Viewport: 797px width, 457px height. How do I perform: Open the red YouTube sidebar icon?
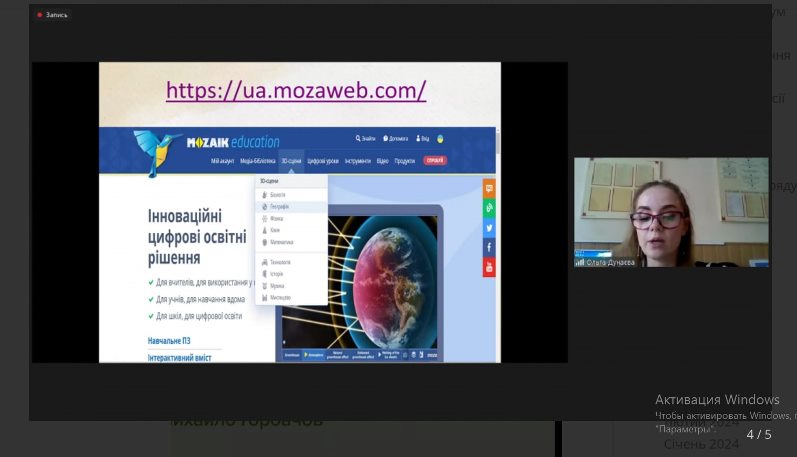point(489,267)
